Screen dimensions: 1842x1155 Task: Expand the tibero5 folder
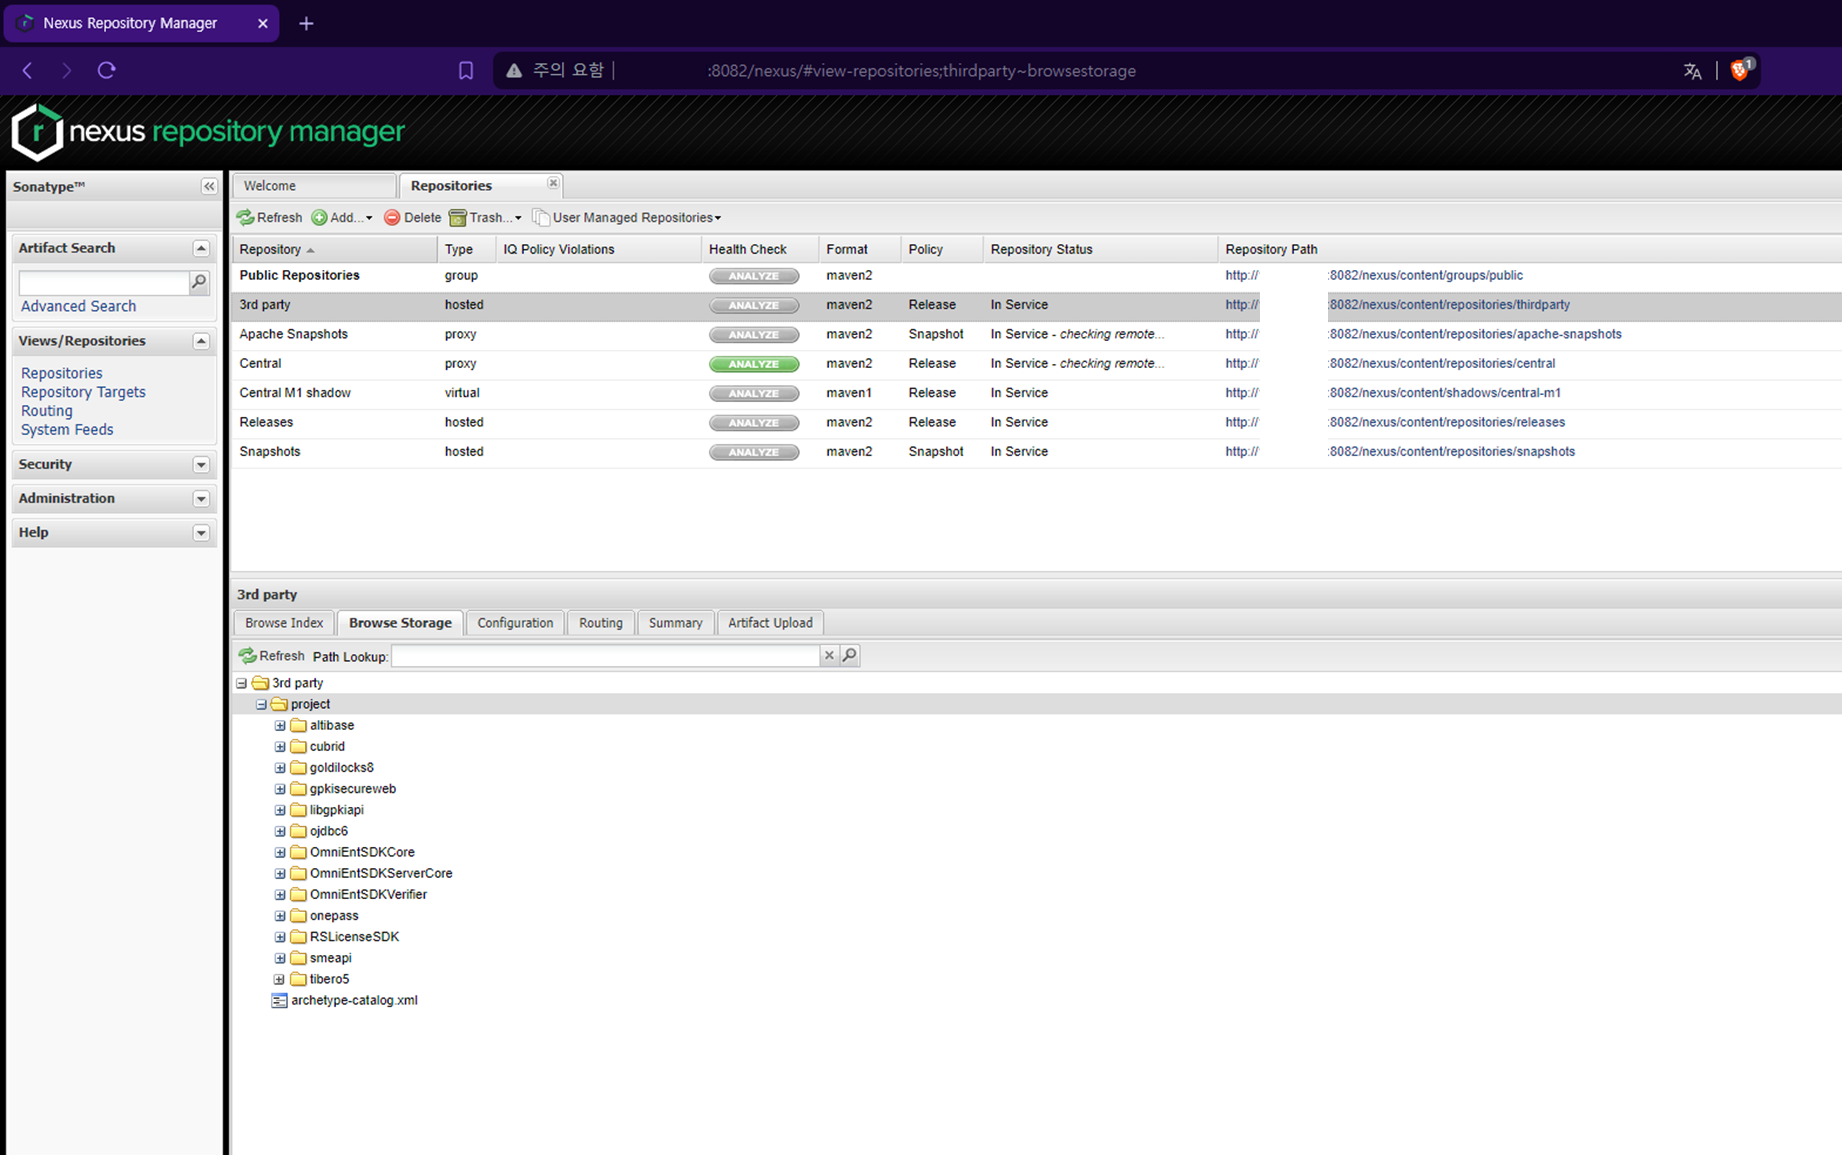(280, 979)
